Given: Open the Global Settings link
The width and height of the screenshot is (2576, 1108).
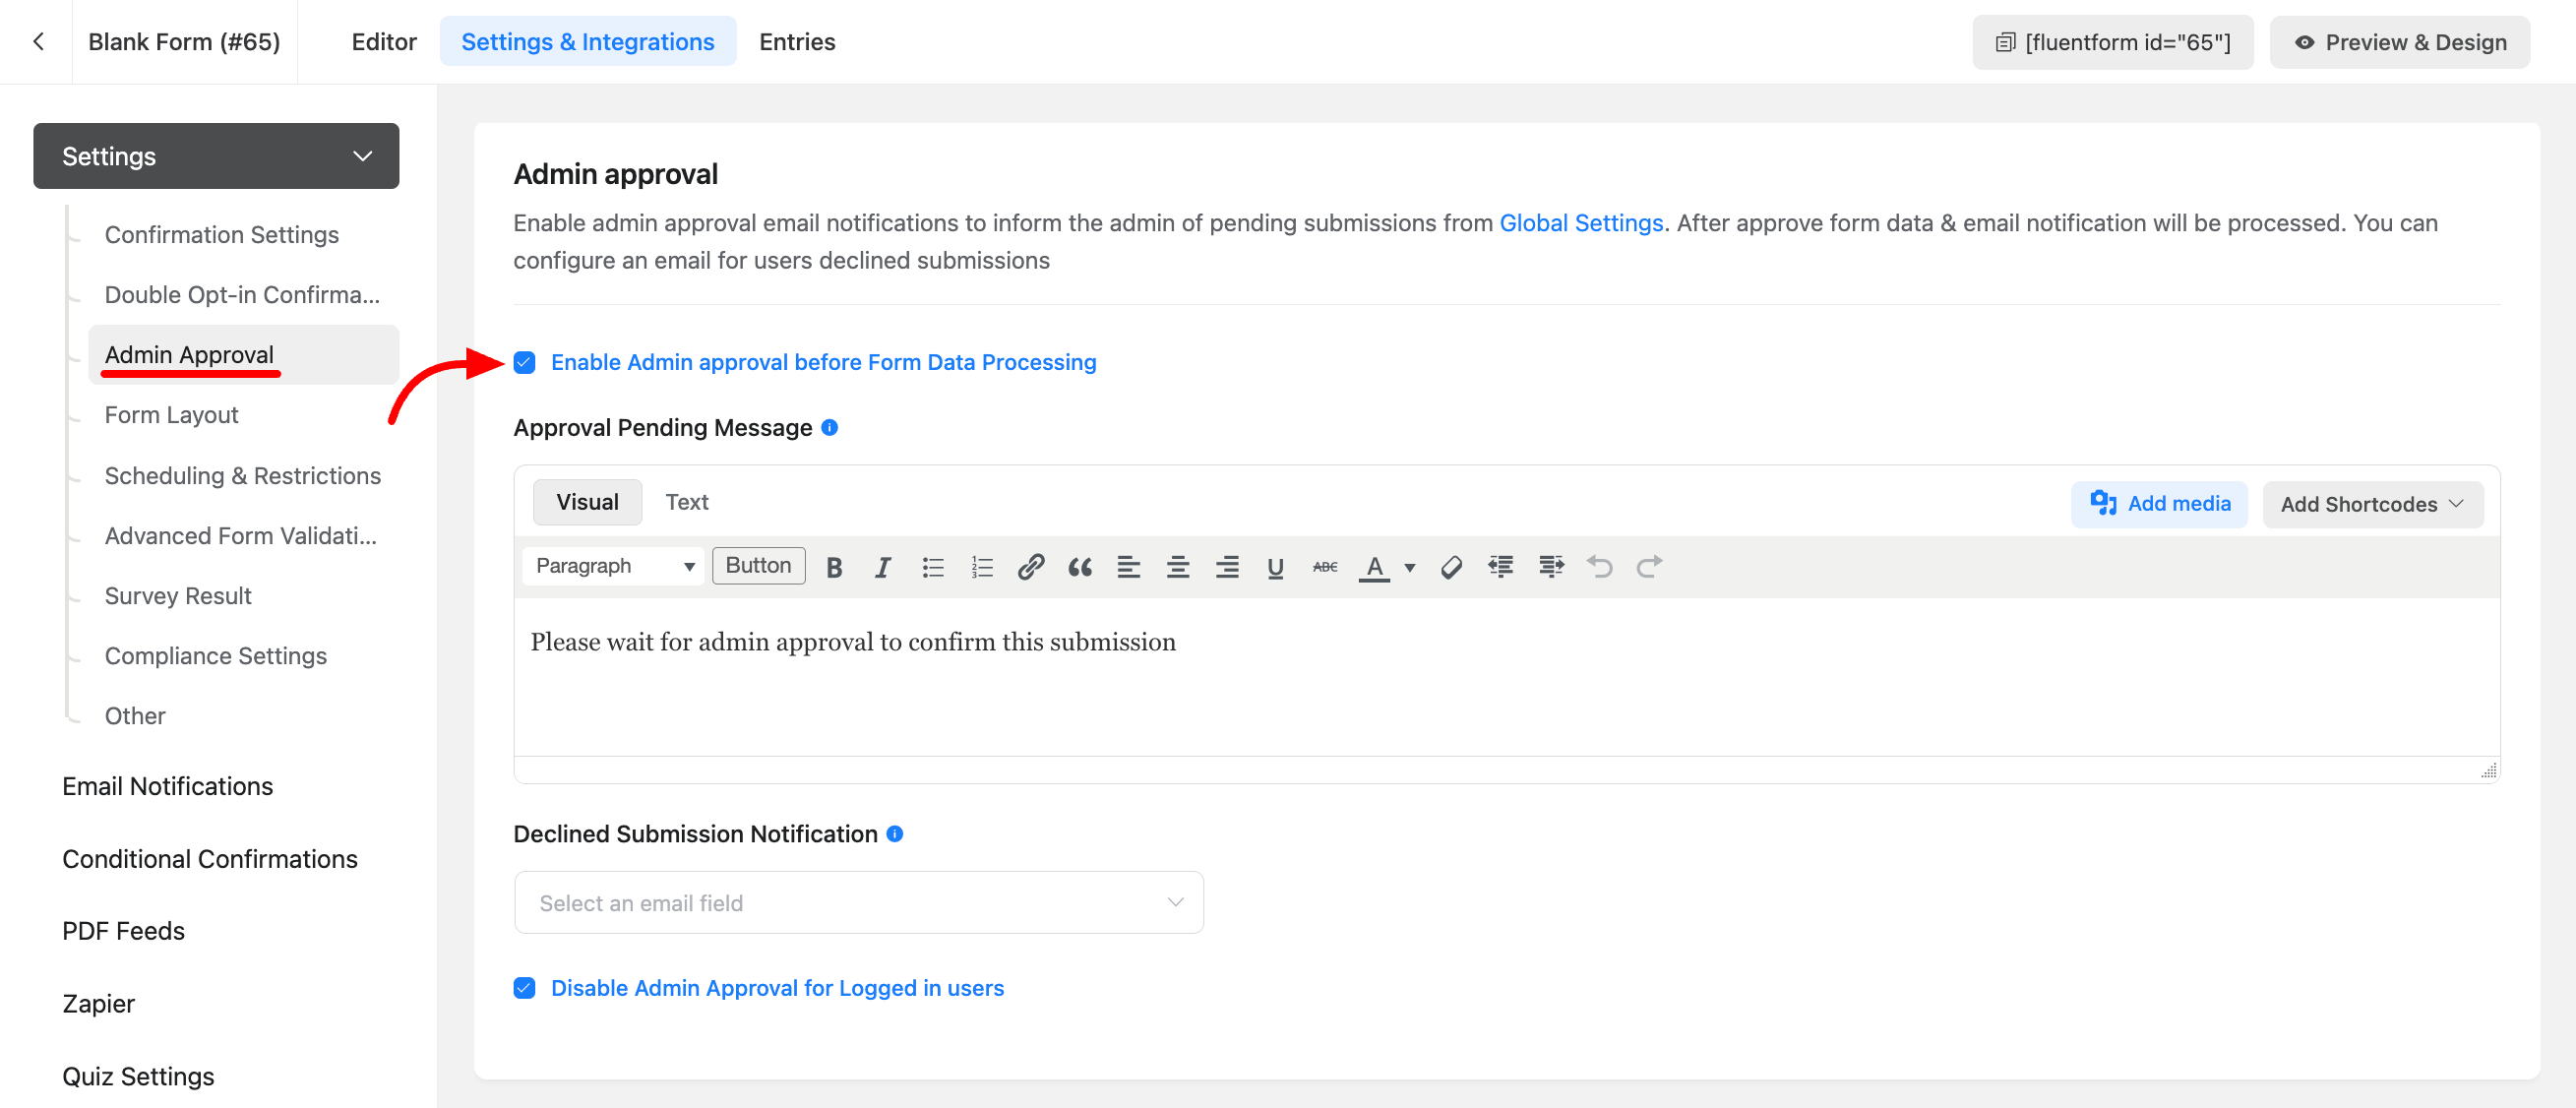Looking at the screenshot, I should [1580, 223].
